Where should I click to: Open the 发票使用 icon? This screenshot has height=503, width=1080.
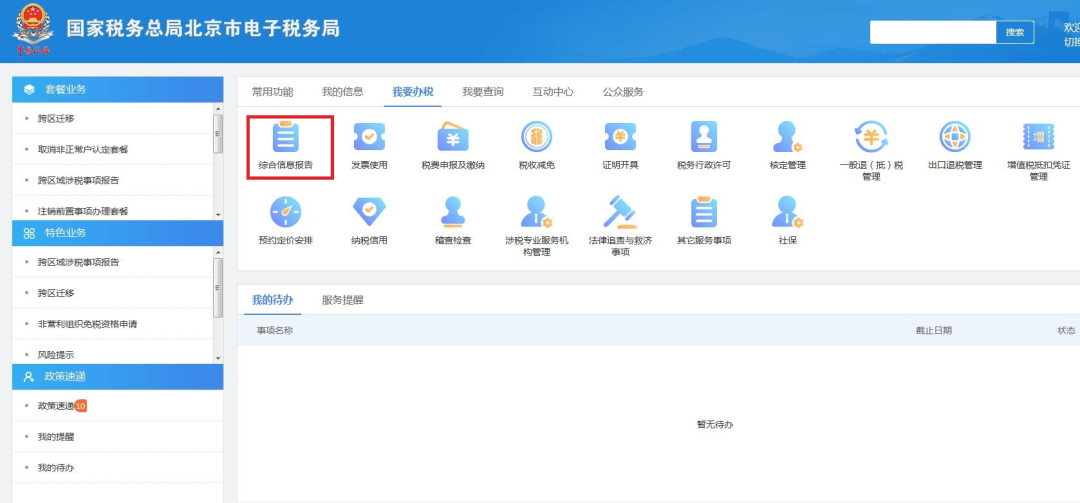[369, 136]
